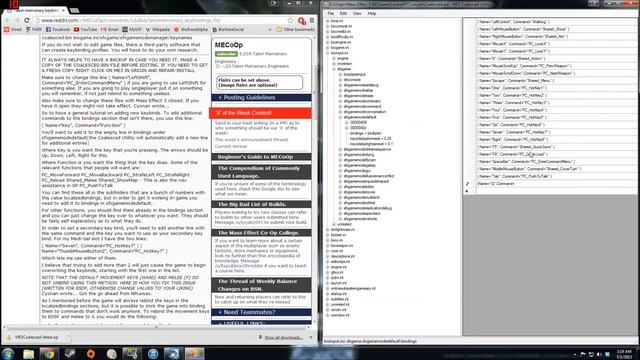This screenshot has height=360, width=640.
Task: Open the View menu in the Coalesced editor
Action: (357, 13)
